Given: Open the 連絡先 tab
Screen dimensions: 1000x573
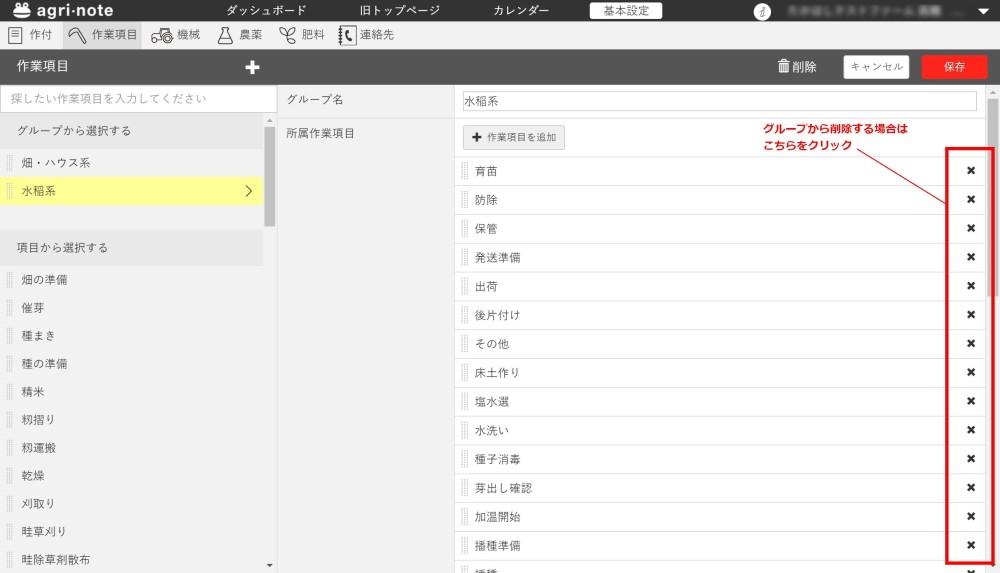Looking at the screenshot, I should (366, 35).
